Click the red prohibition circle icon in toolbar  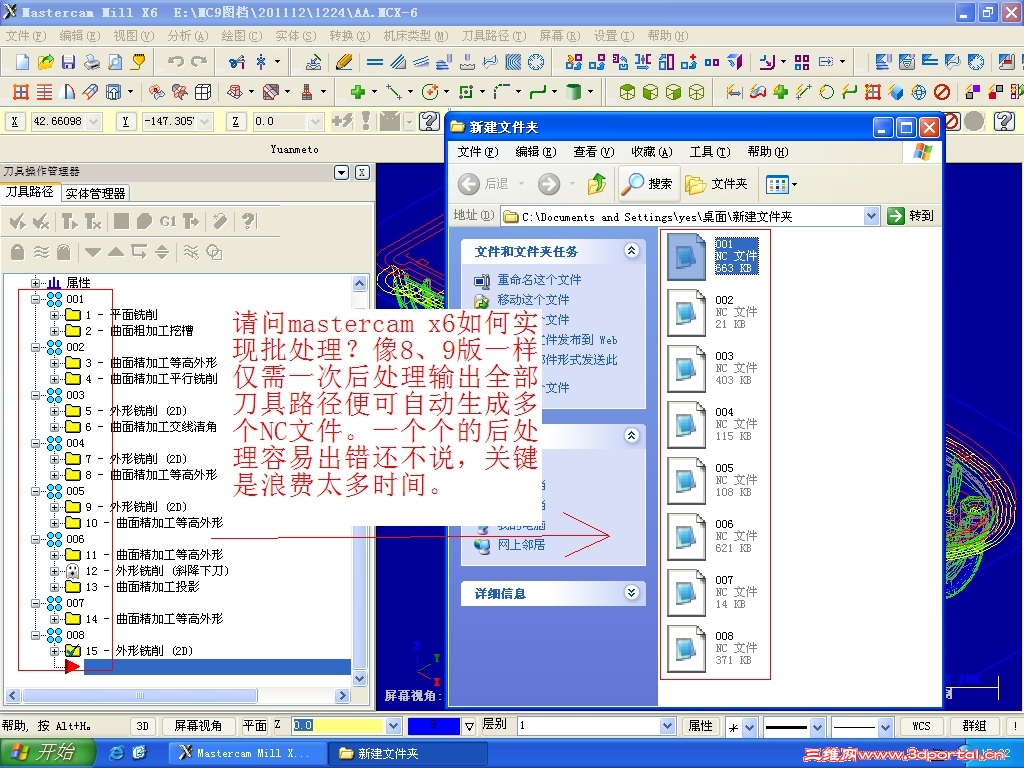pyautogui.click(x=941, y=92)
